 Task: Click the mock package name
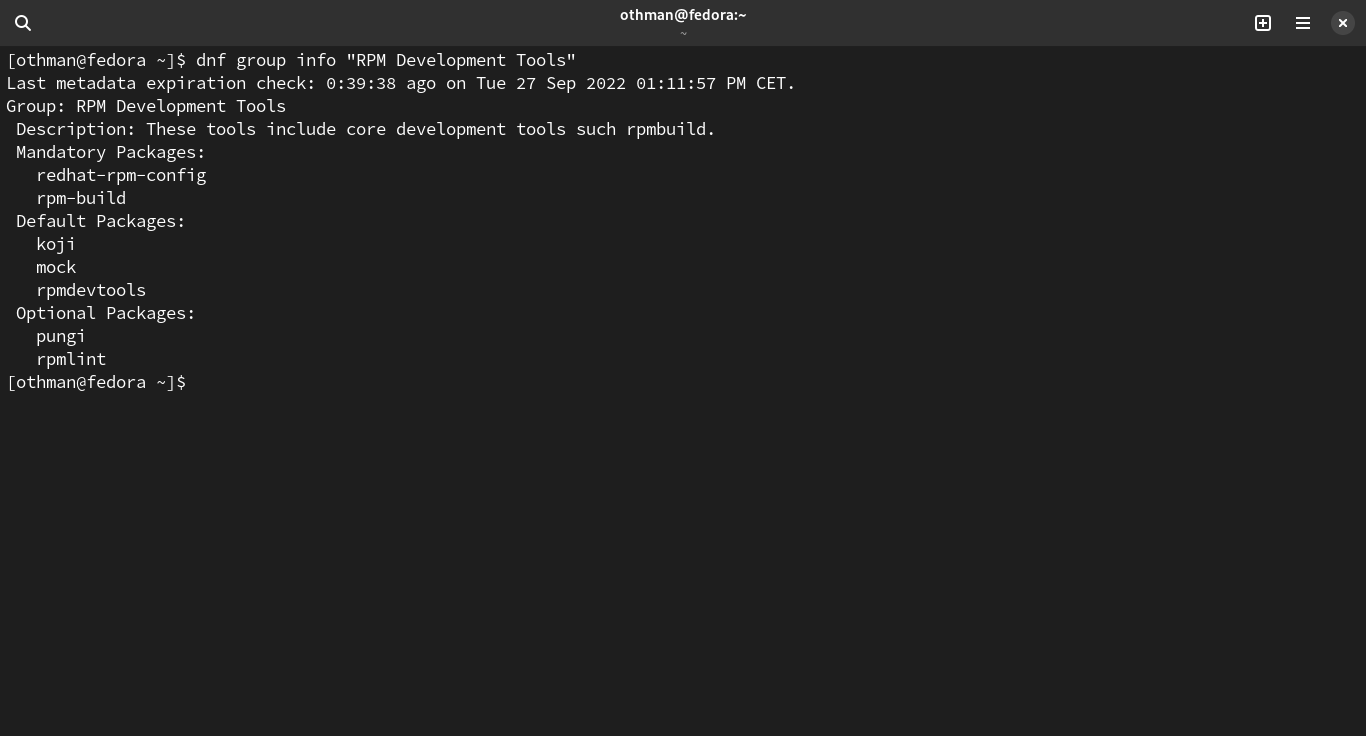(x=56, y=267)
